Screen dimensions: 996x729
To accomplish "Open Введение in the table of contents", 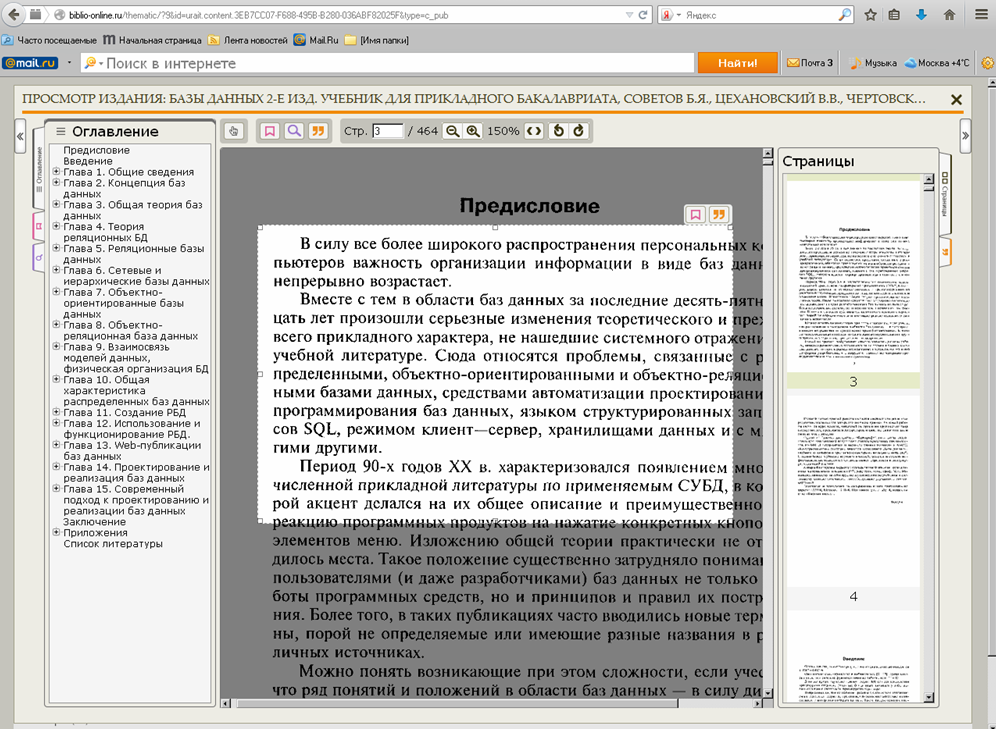I will point(88,161).
